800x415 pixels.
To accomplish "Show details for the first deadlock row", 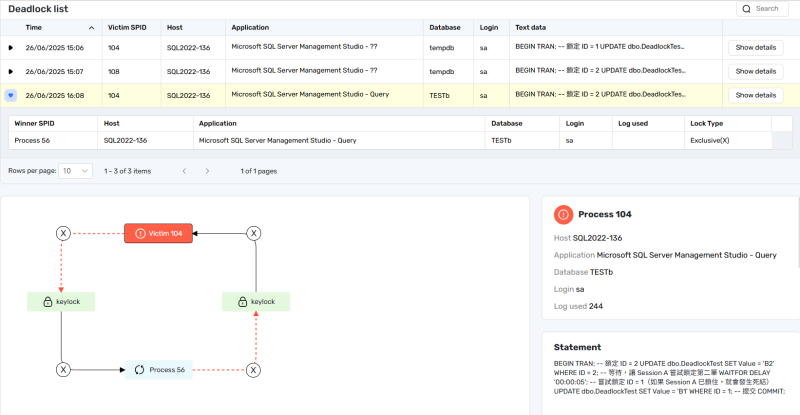I will [755, 47].
